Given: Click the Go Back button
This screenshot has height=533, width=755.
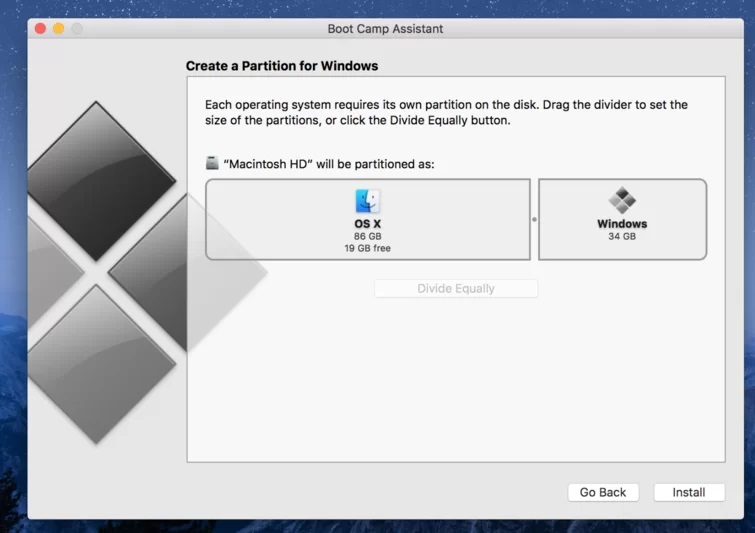Looking at the screenshot, I should click(x=603, y=492).
